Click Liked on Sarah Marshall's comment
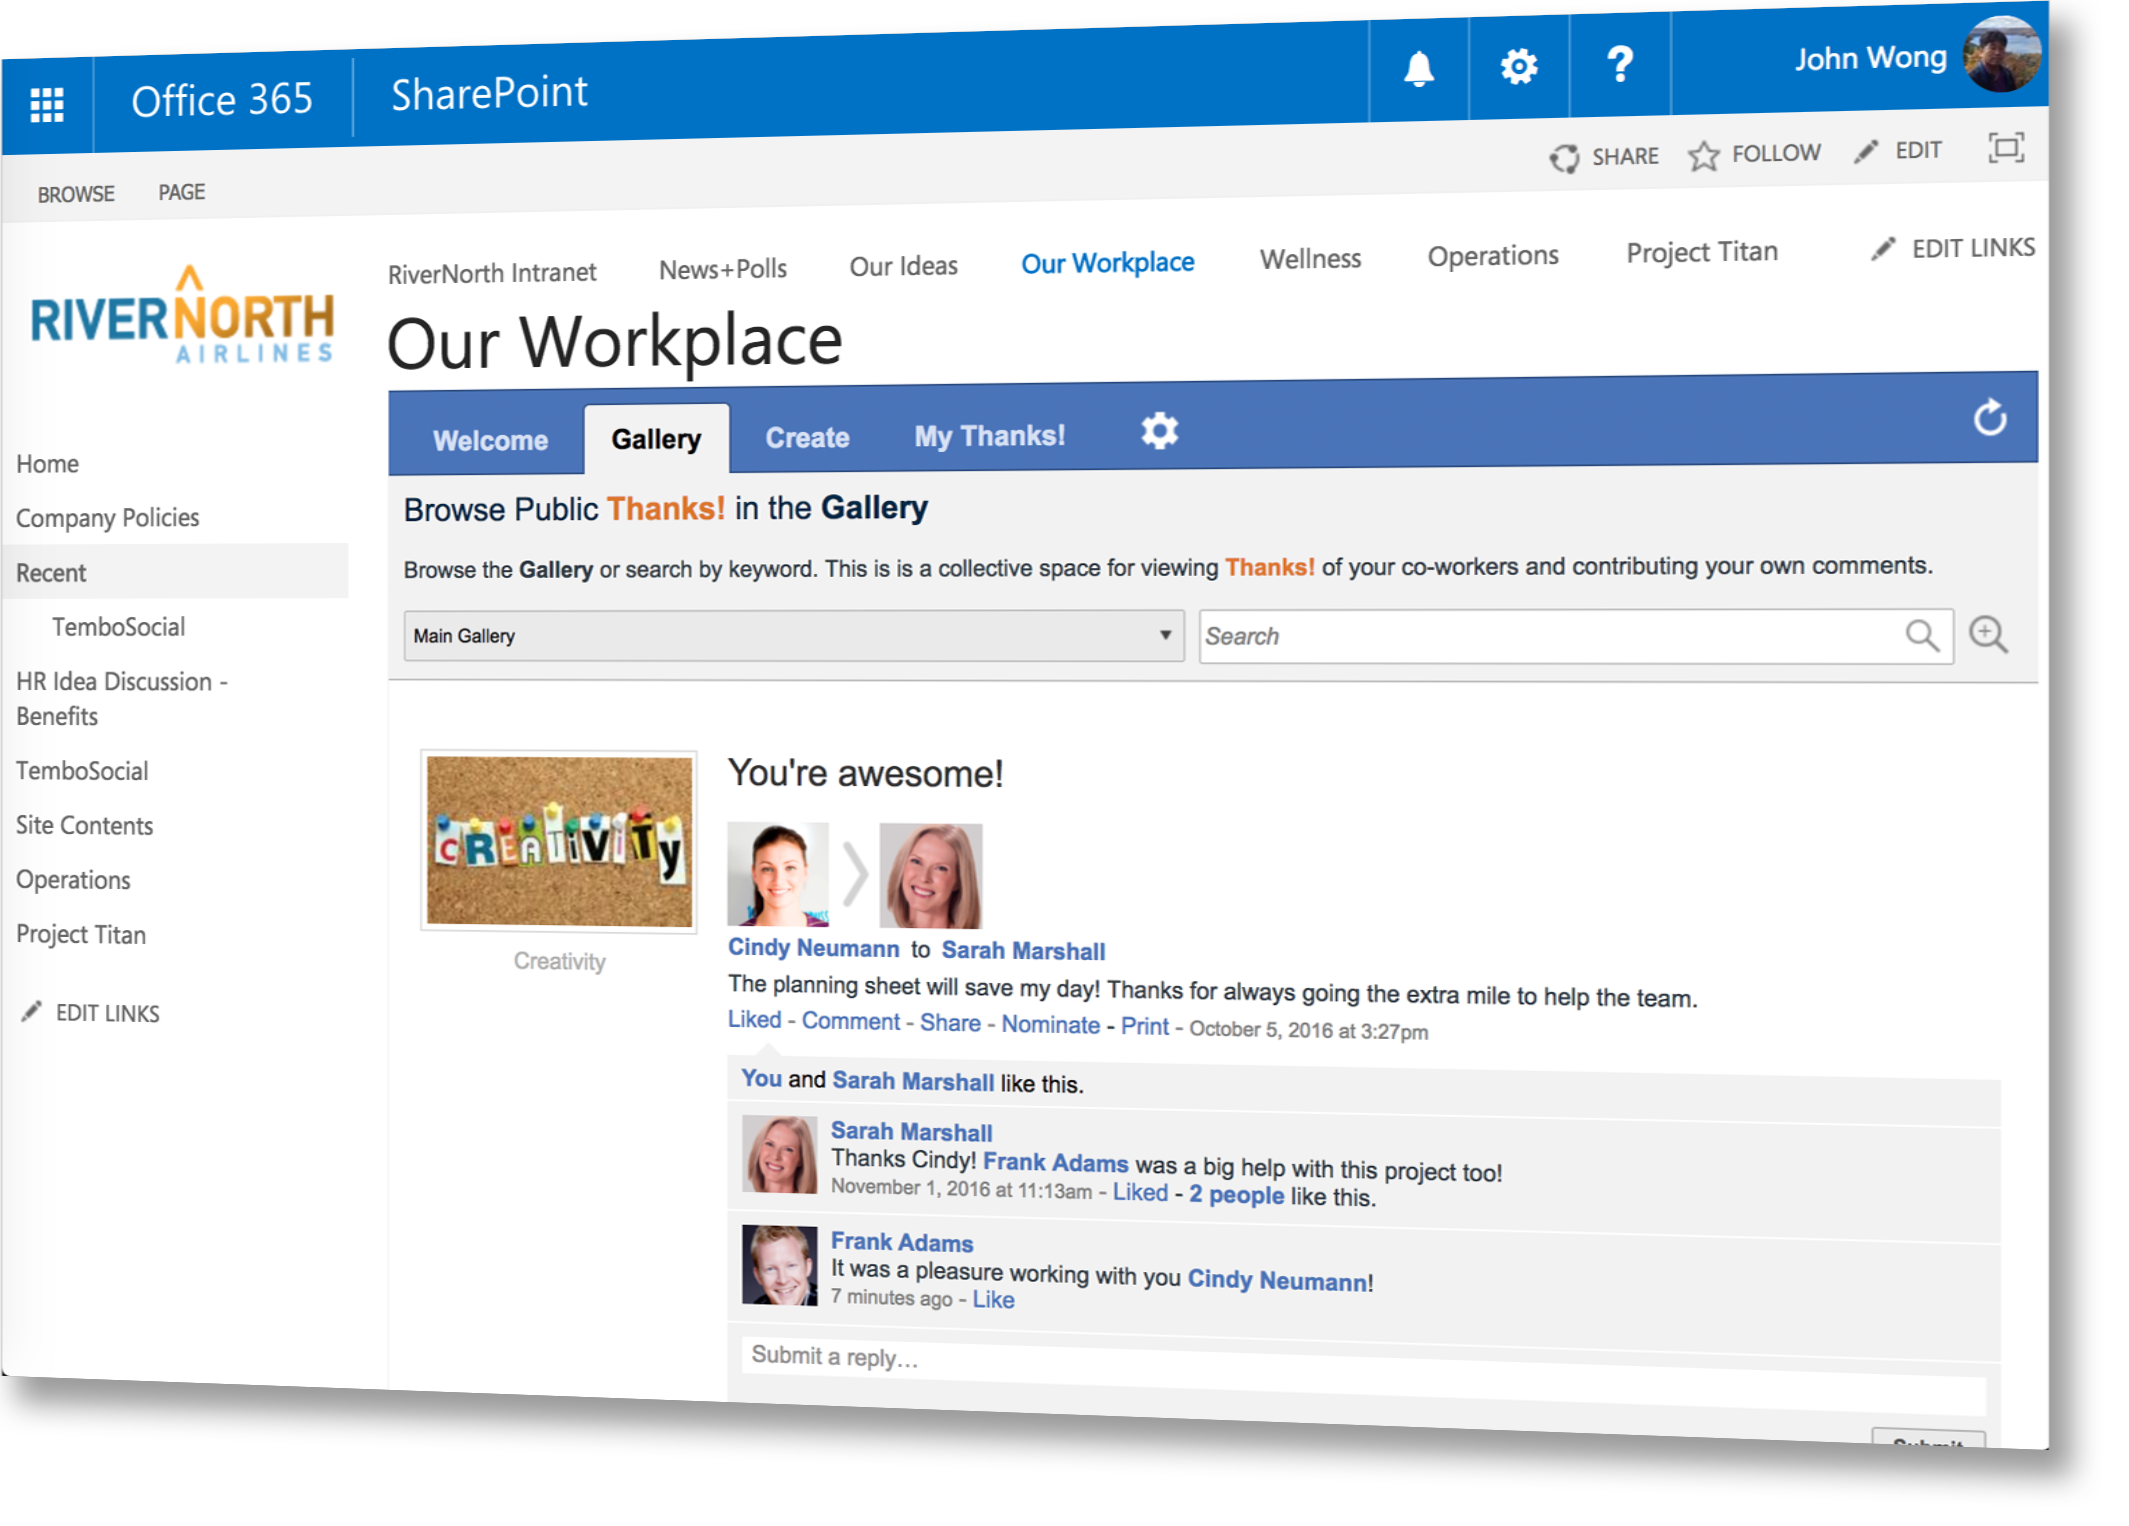This screenshot has width=2129, height=1526. (x=1140, y=1193)
